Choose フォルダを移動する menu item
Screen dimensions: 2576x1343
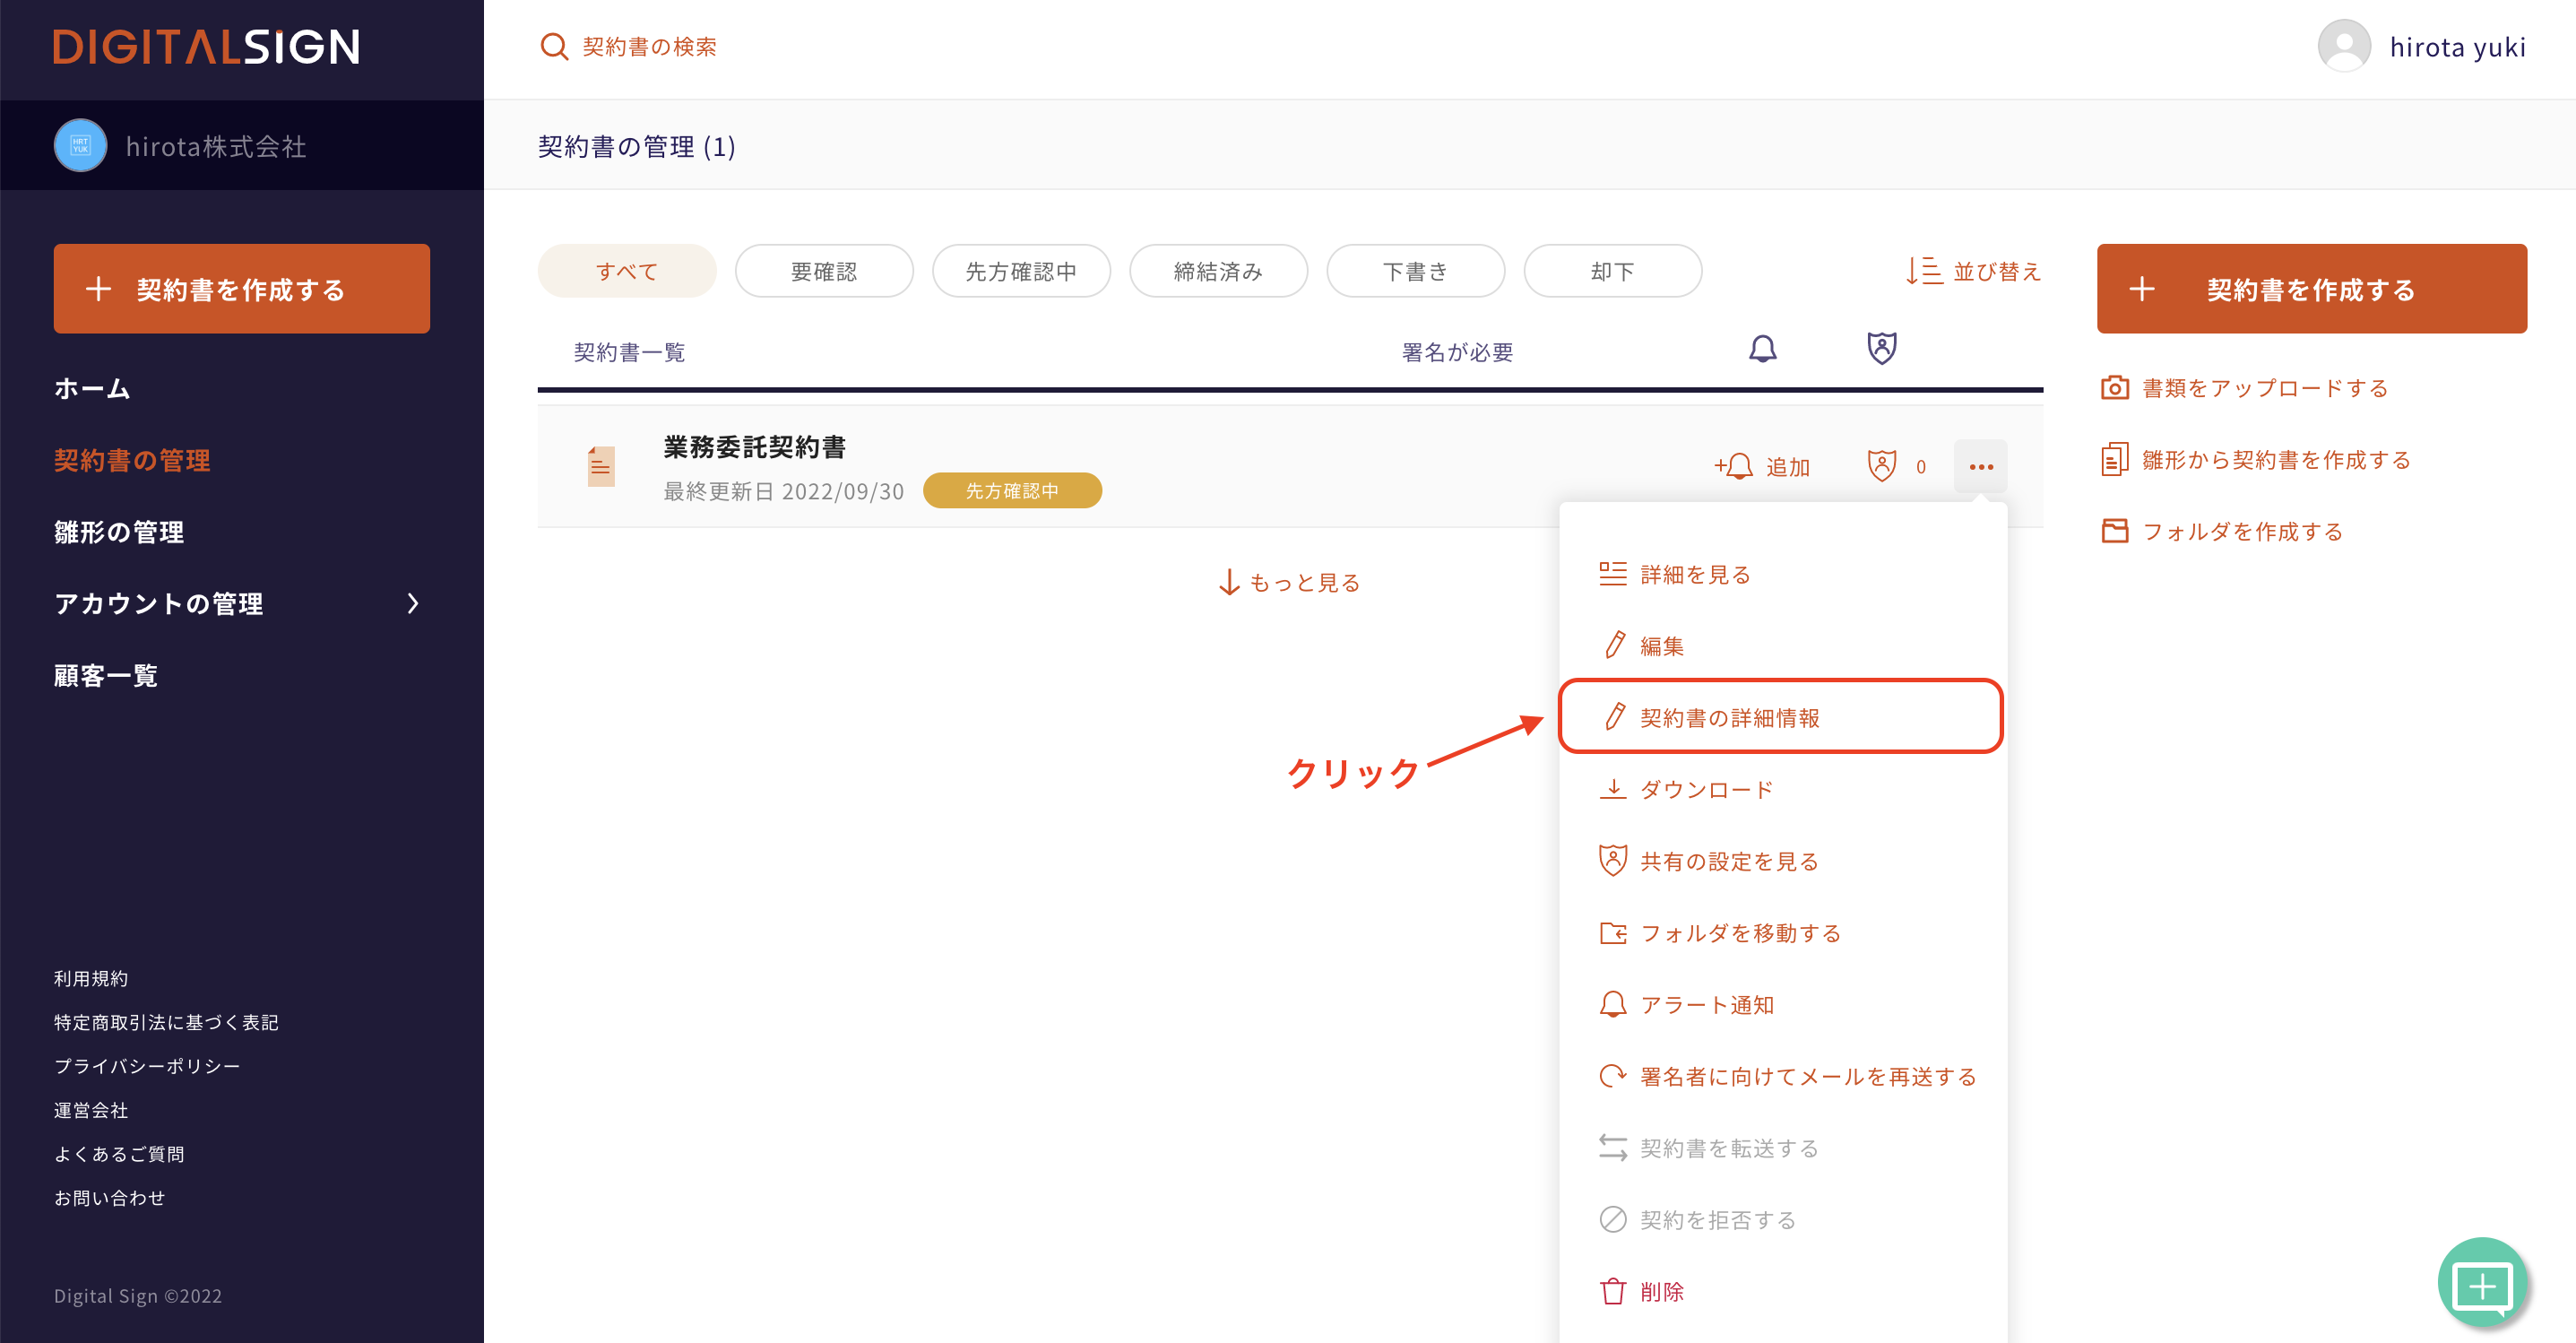pyautogui.click(x=1782, y=933)
